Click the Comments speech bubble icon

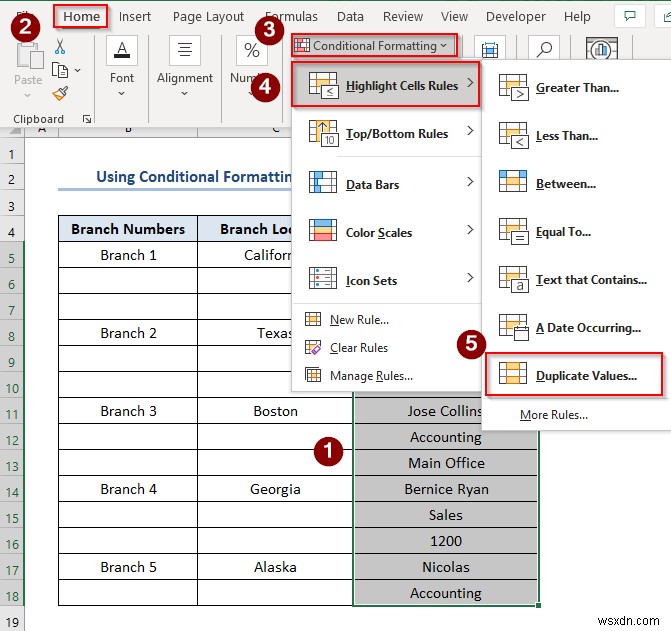(x=629, y=16)
